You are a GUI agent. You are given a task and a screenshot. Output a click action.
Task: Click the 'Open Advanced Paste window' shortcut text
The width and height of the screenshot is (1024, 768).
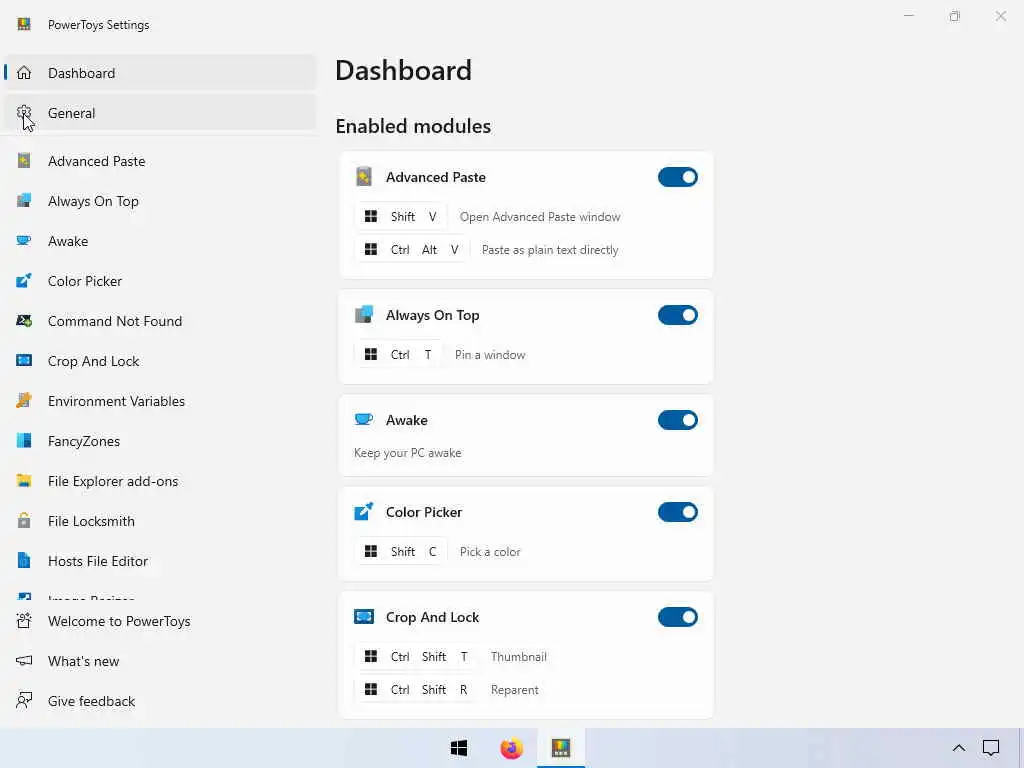point(540,217)
